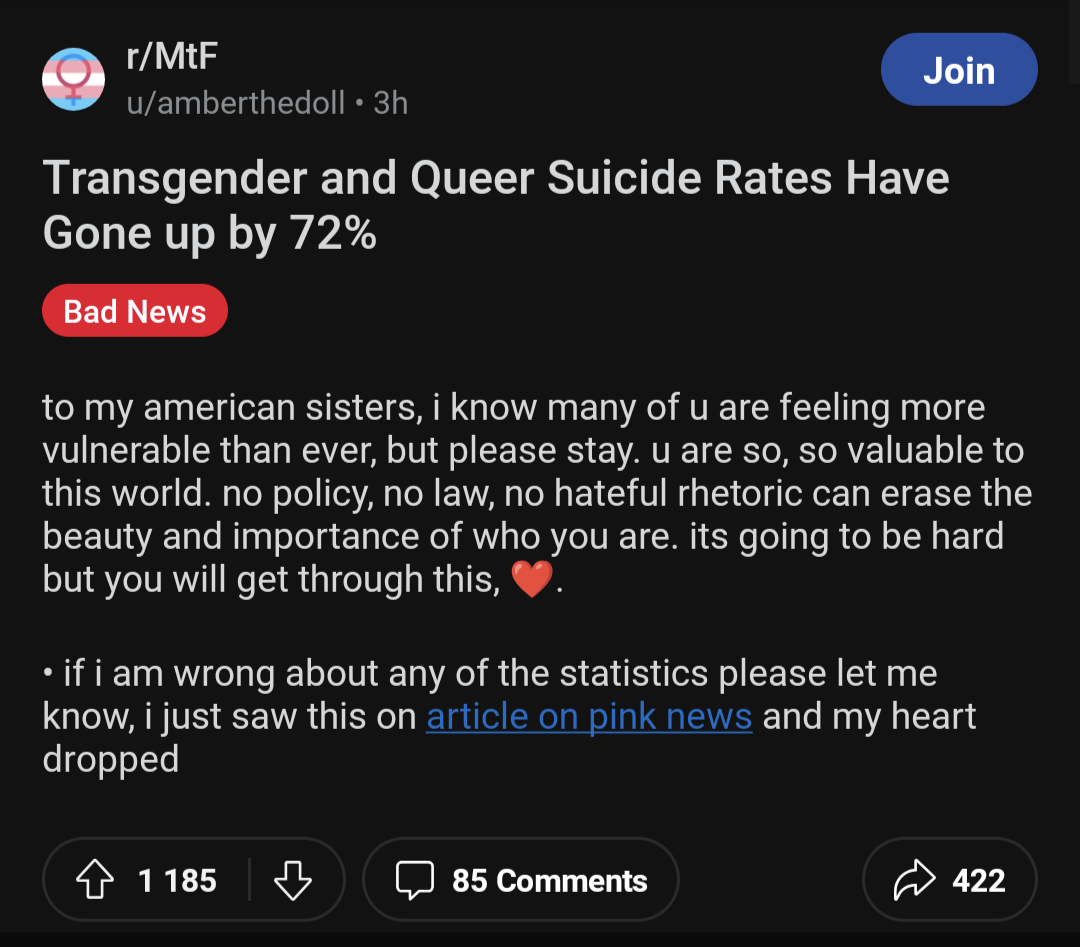1080x947 pixels.
Task: Open the 'article on pink news' link
Action: [589, 716]
